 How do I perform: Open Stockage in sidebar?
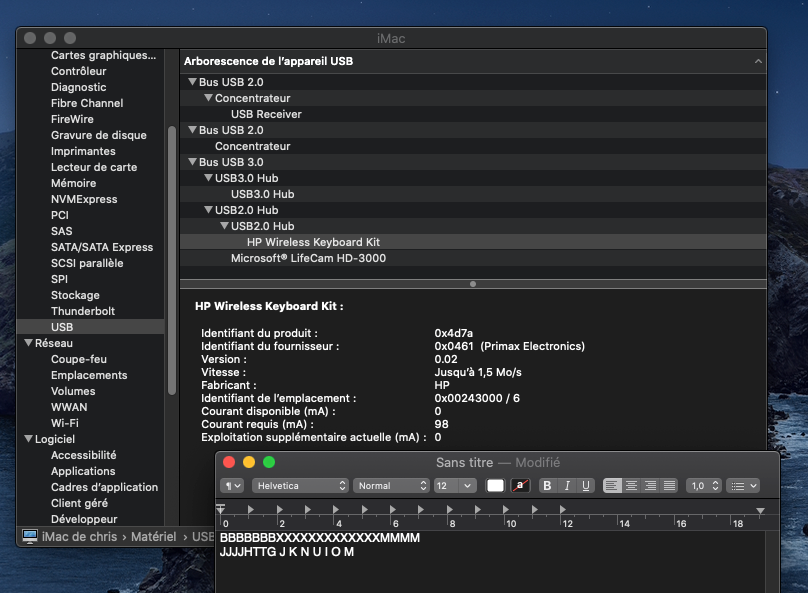click(75, 295)
